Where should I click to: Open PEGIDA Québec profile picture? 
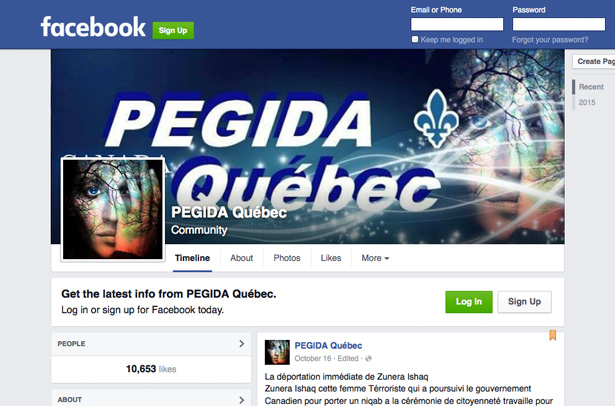click(x=113, y=209)
